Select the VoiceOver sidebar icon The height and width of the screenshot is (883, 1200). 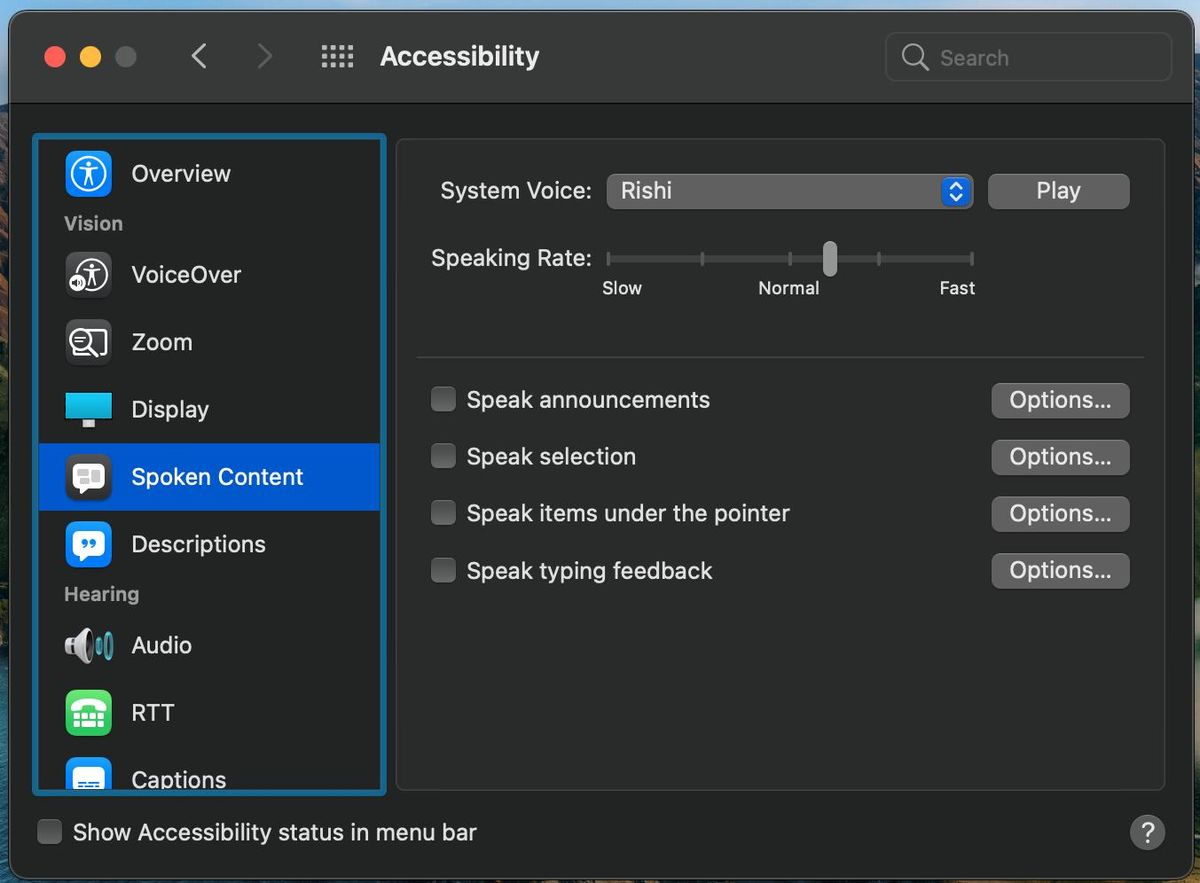(88, 274)
